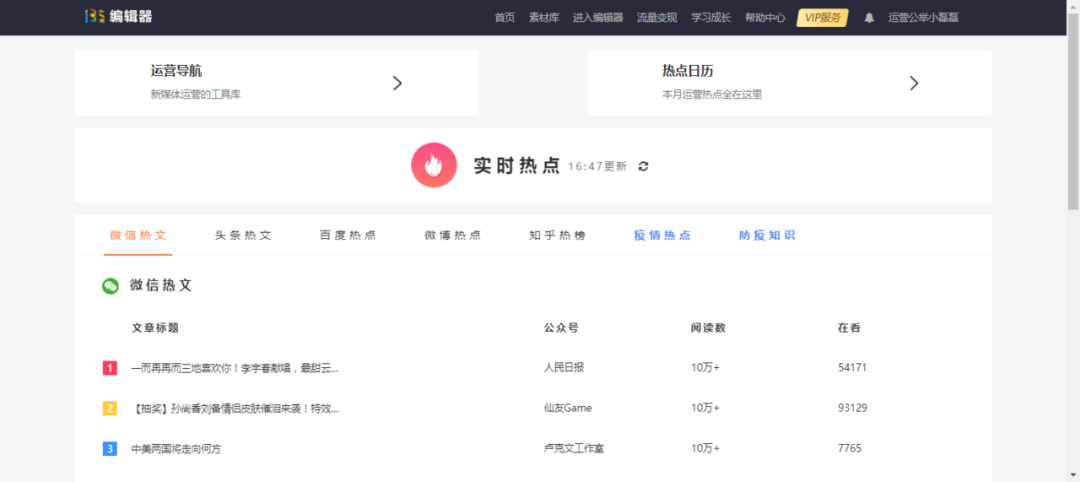
Task: Open the 微博热点 tab
Action: [453, 236]
